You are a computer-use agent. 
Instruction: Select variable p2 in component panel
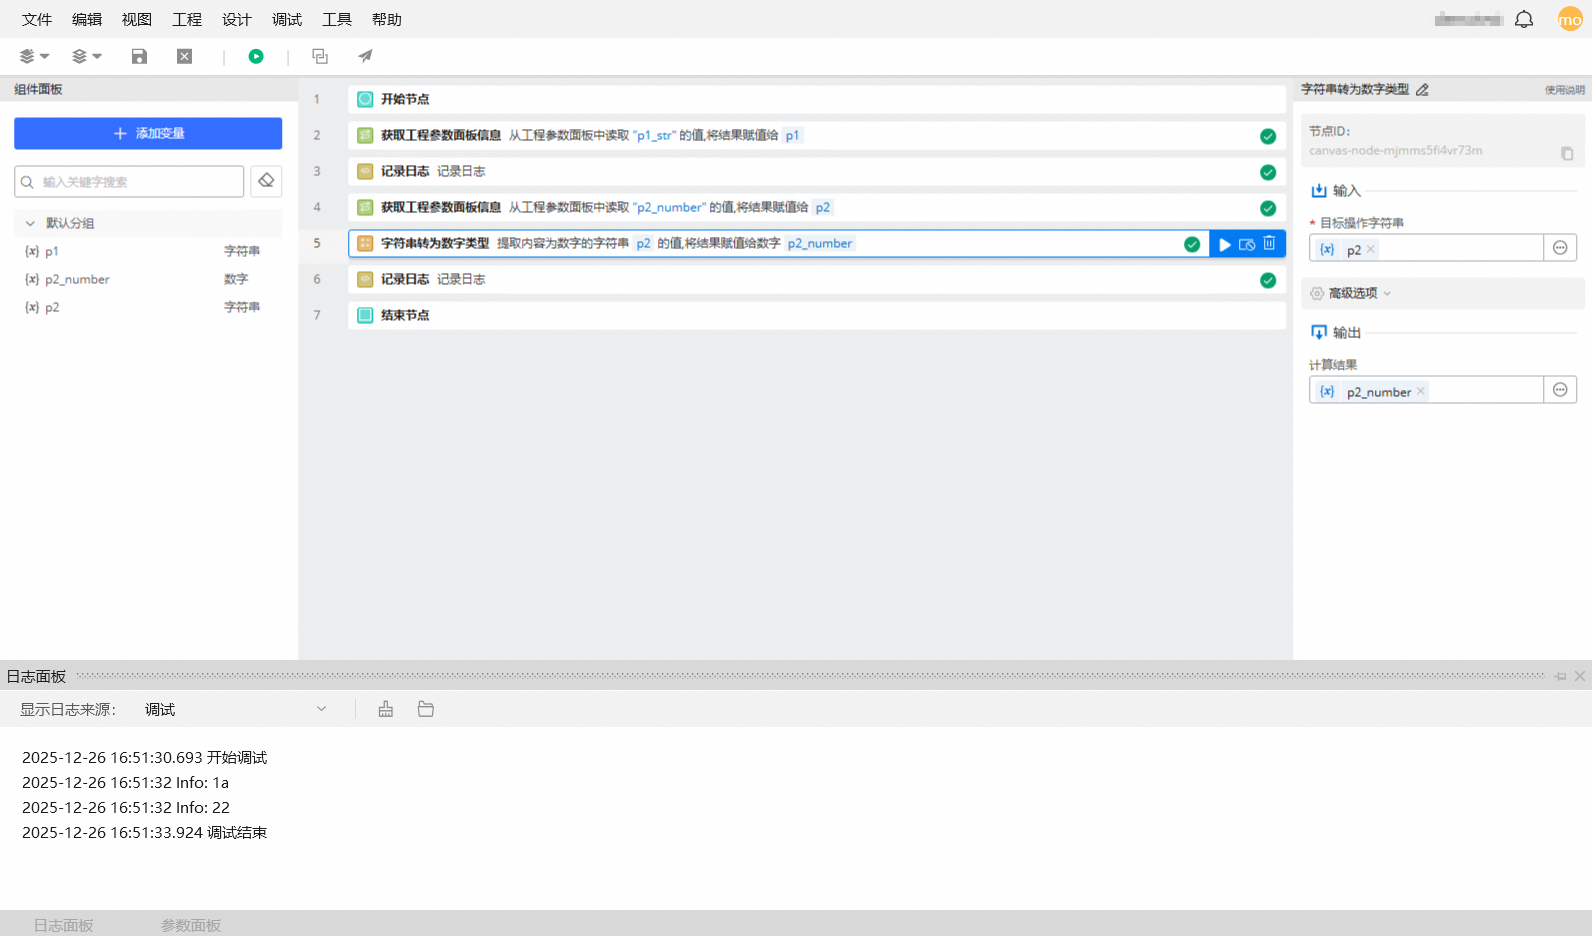(x=148, y=307)
